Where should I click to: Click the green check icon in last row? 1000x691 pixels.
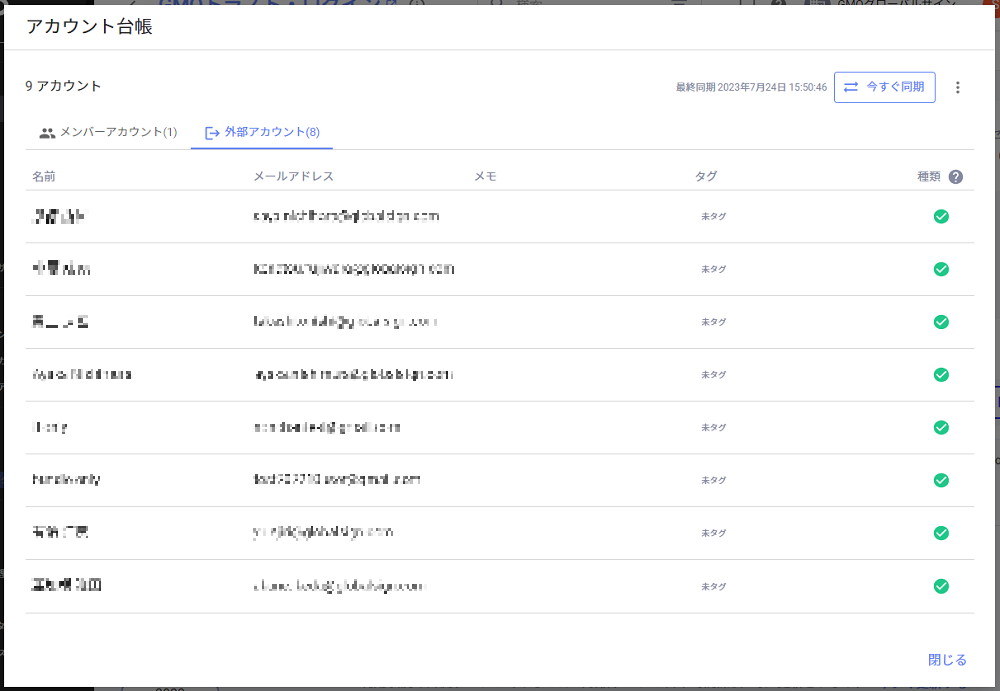(941, 586)
